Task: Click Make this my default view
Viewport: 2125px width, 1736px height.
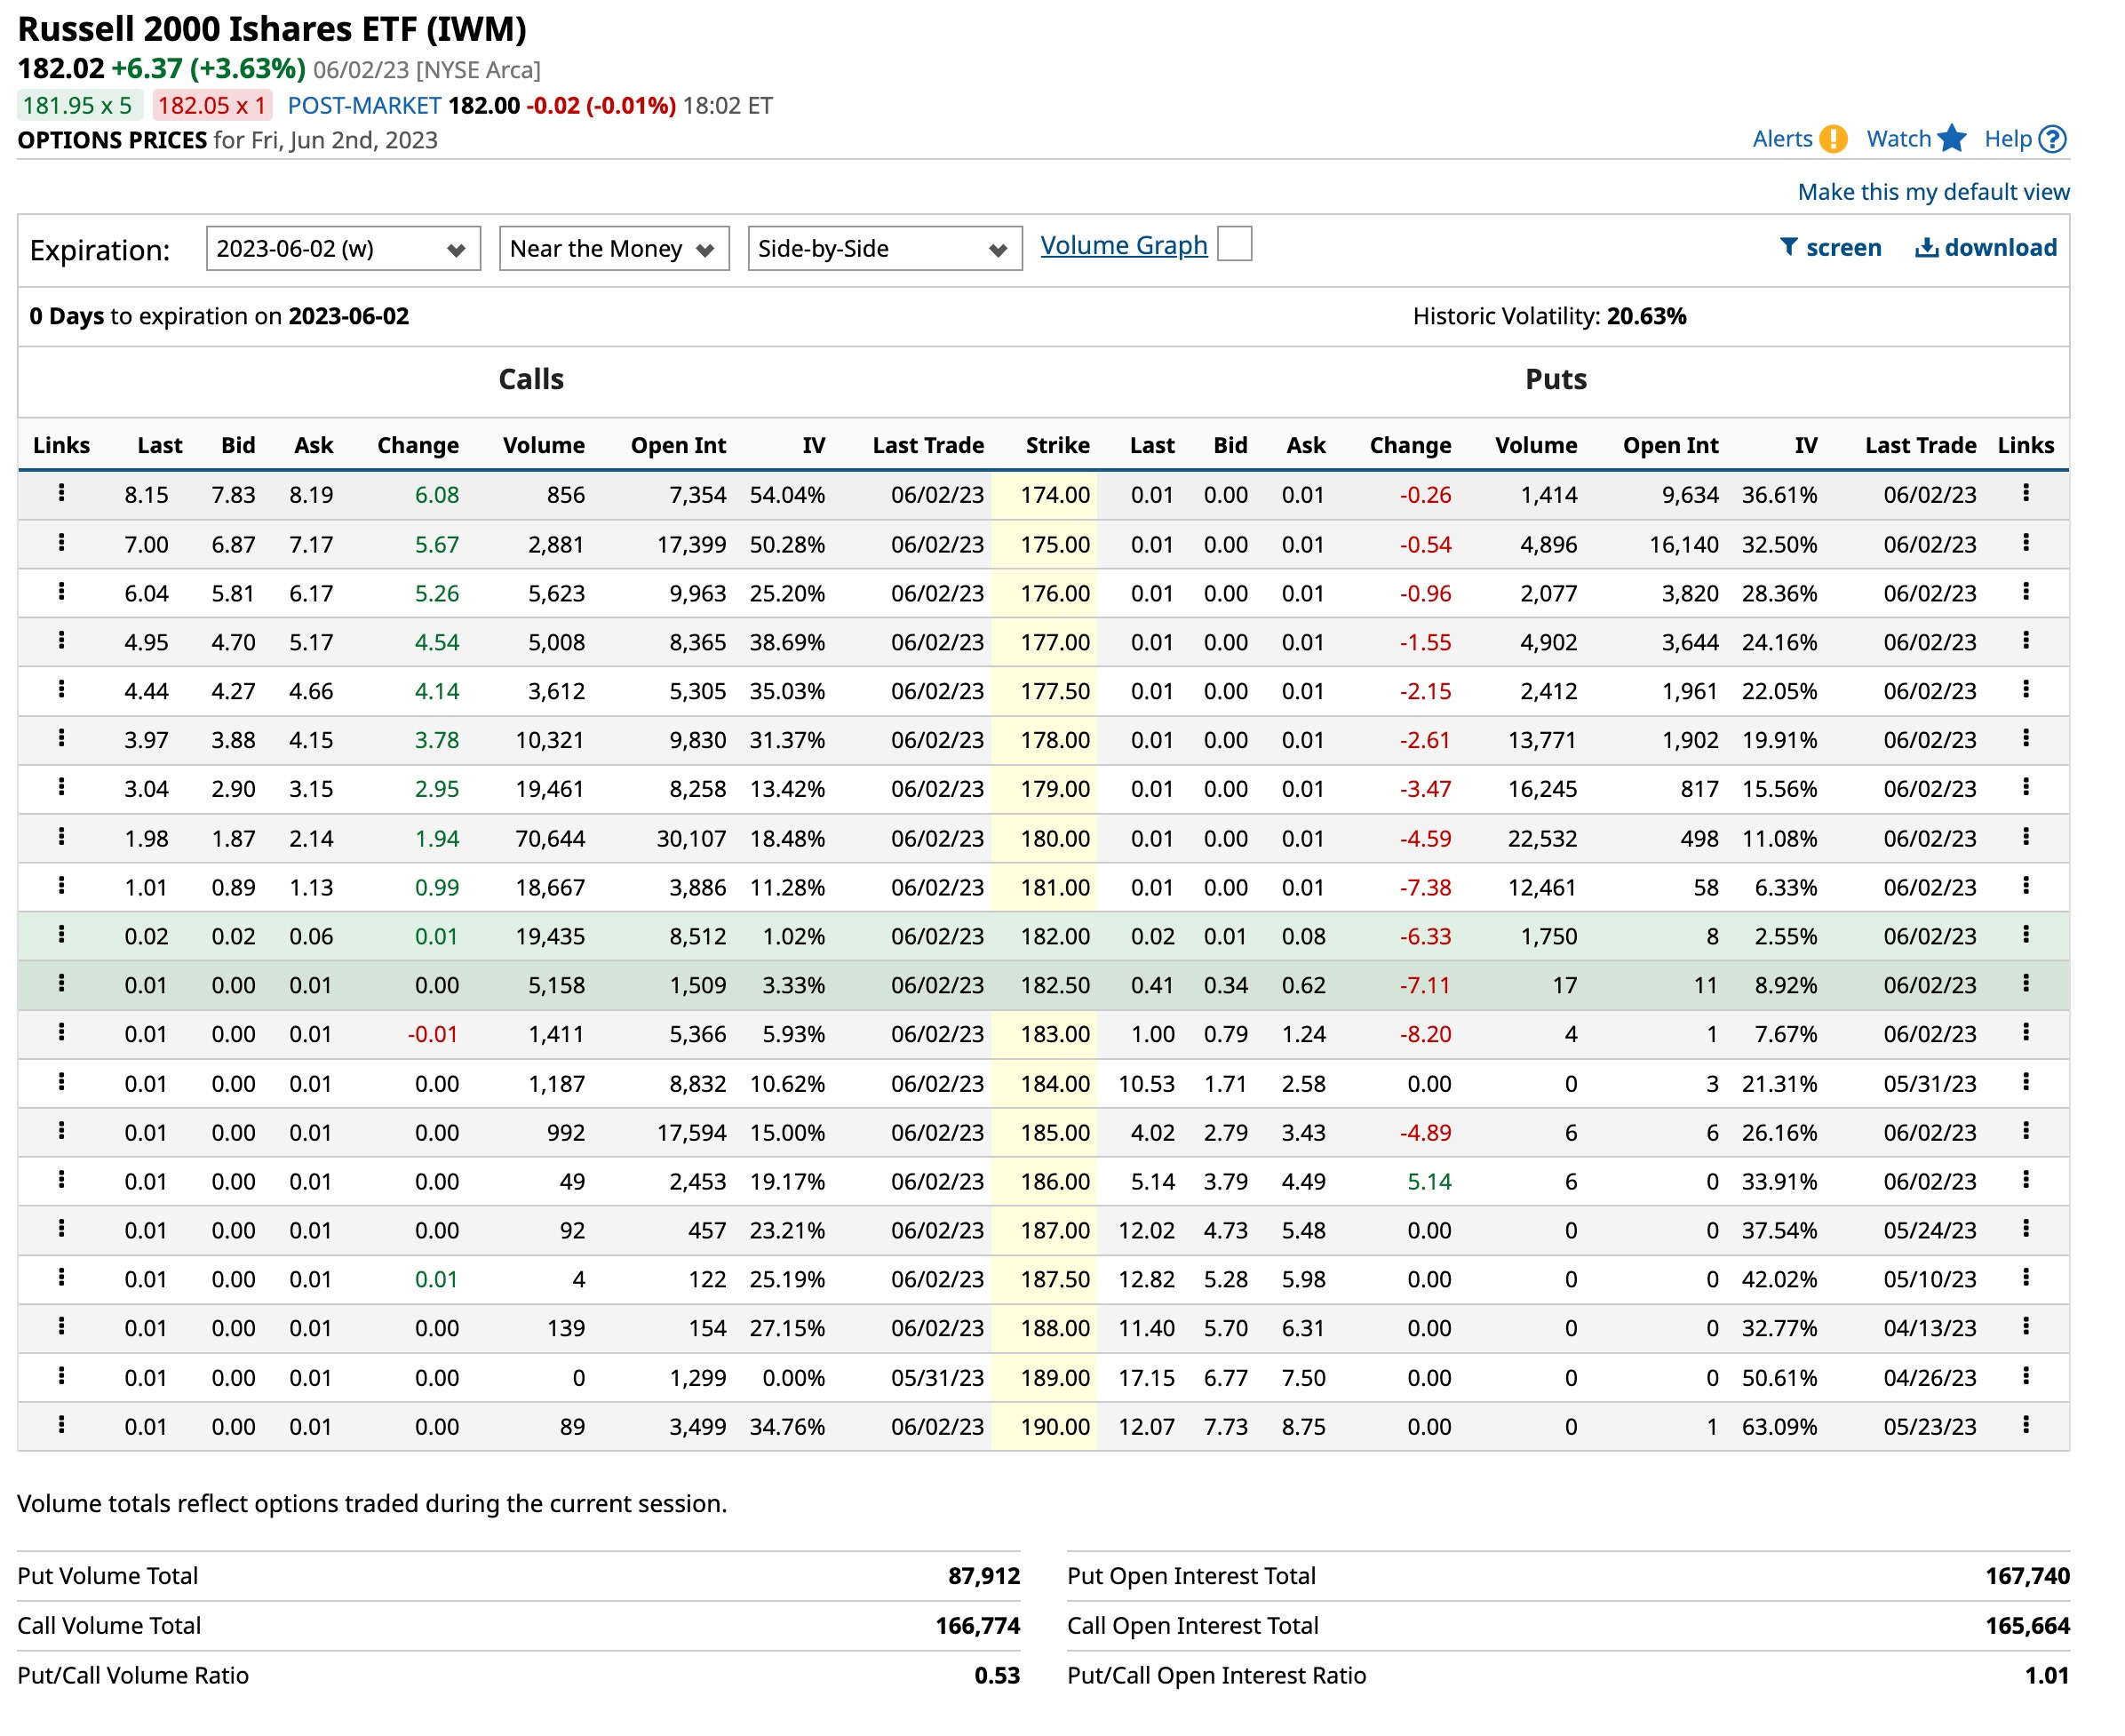Action: [1933, 192]
